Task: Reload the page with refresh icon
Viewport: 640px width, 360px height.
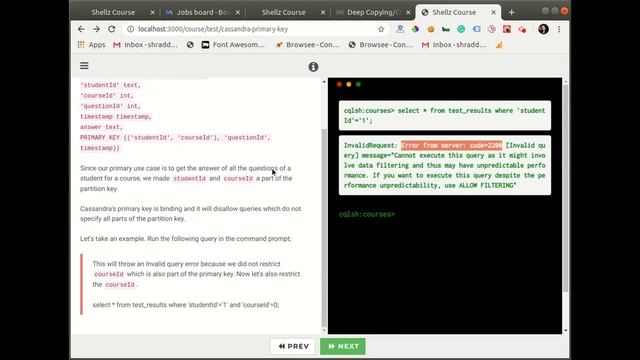Action: 111,29
